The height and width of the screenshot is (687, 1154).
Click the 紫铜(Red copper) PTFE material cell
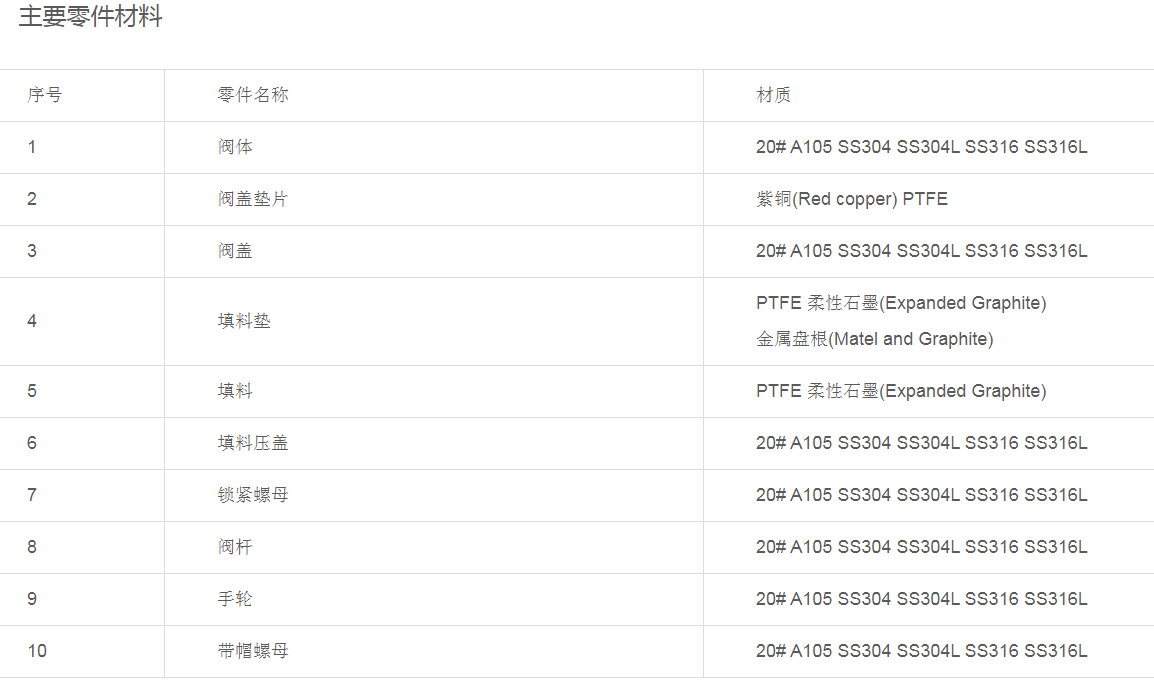pyautogui.click(x=851, y=199)
